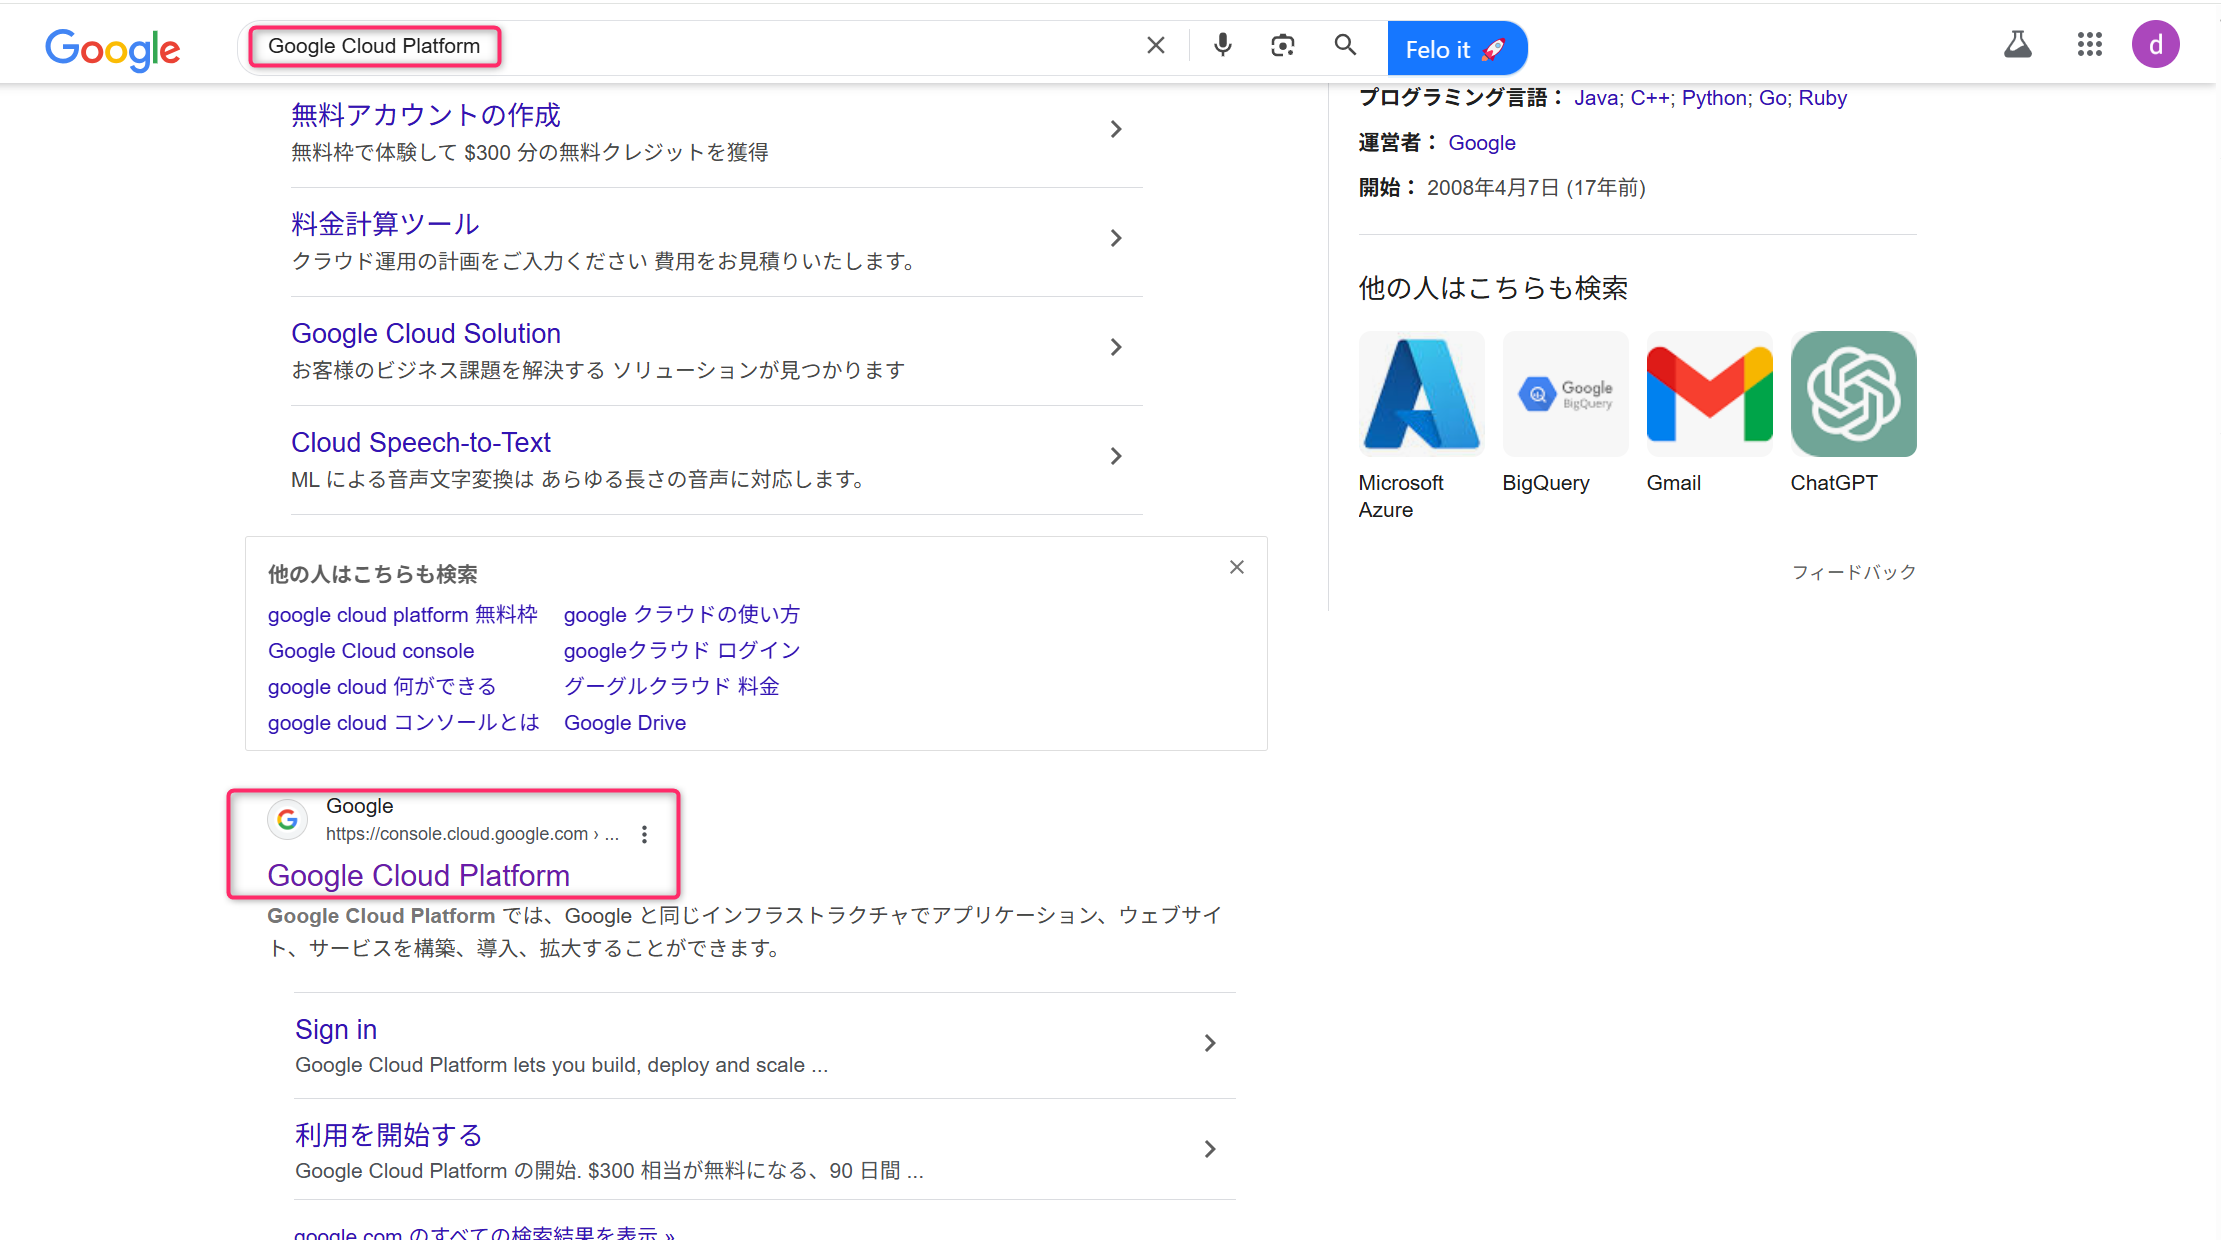Image resolution: width=2221 pixels, height=1240 pixels.
Task: Click the Felo it rocket button
Action: (x=1456, y=48)
